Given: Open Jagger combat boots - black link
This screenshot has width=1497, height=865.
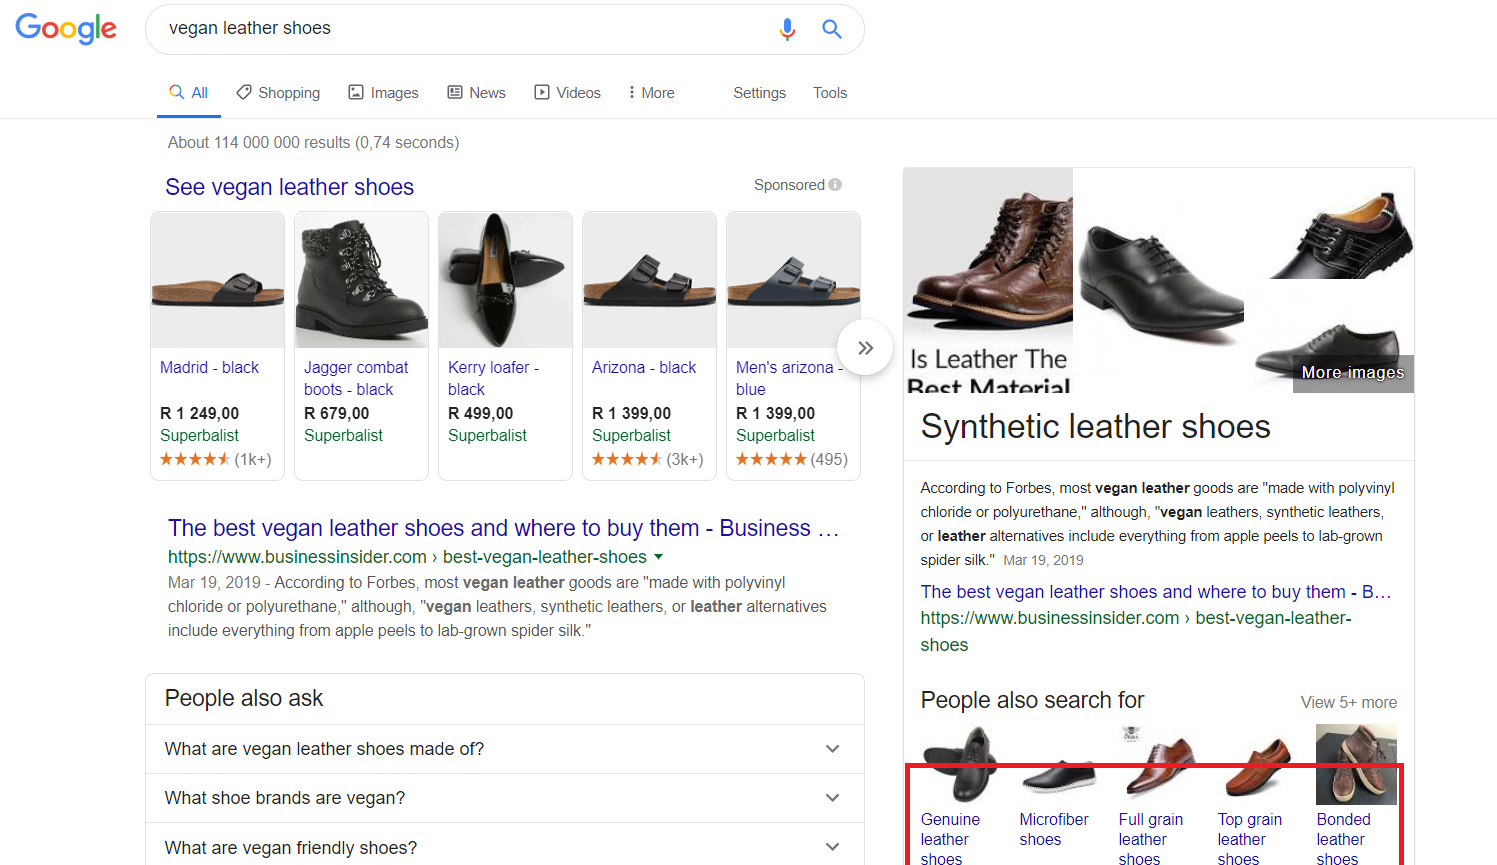Looking at the screenshot, I should [x=356, y=378].
